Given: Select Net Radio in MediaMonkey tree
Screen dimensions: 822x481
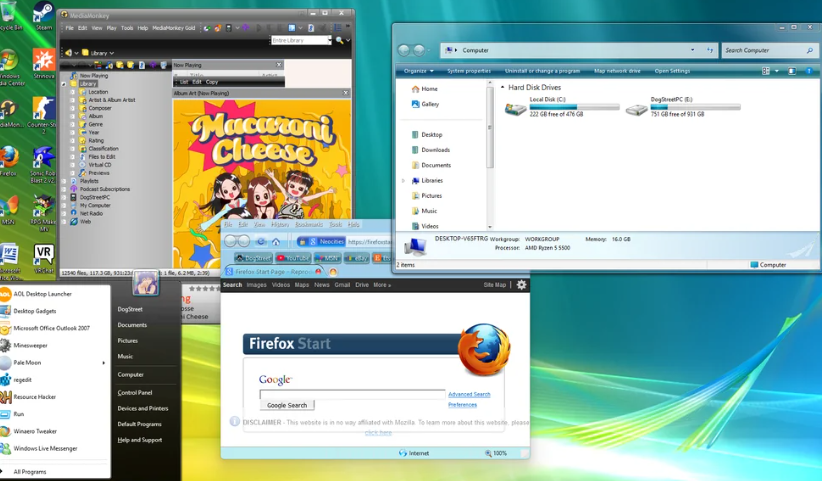Looking at the screenshot, I should coord(91,213).
